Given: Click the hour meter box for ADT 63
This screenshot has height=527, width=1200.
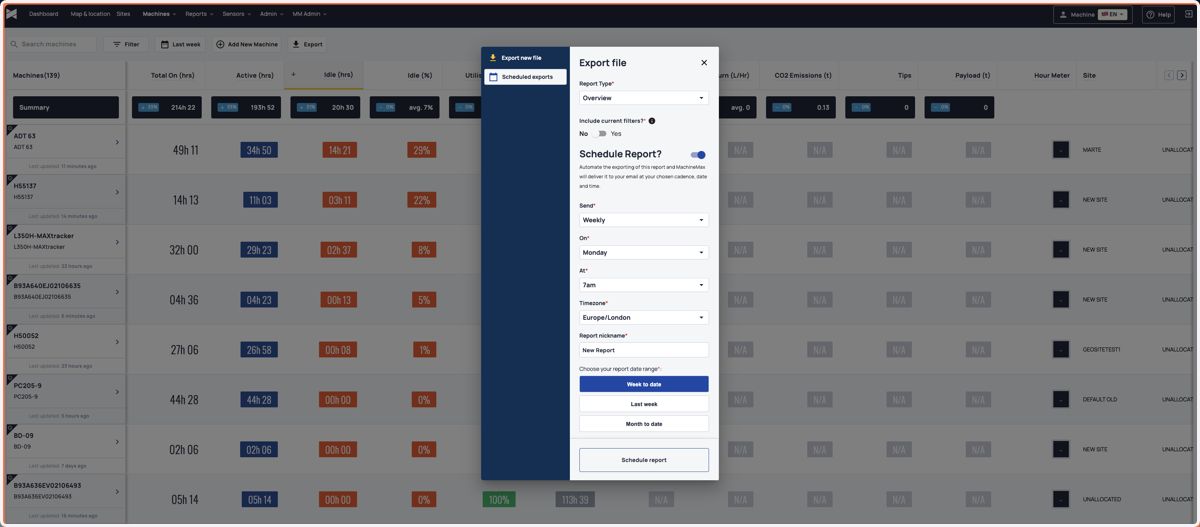Looking at the screenshot, I should click(x=1061, y=150).
